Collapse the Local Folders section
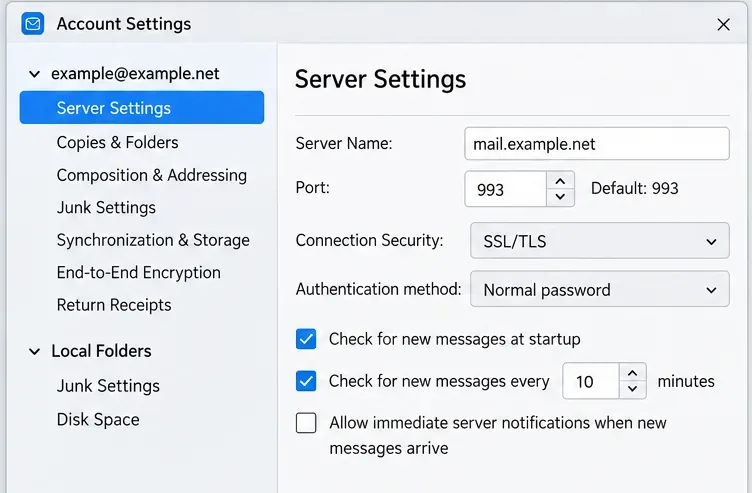This screenshot has width=752, height=493. tap(35, 352)
